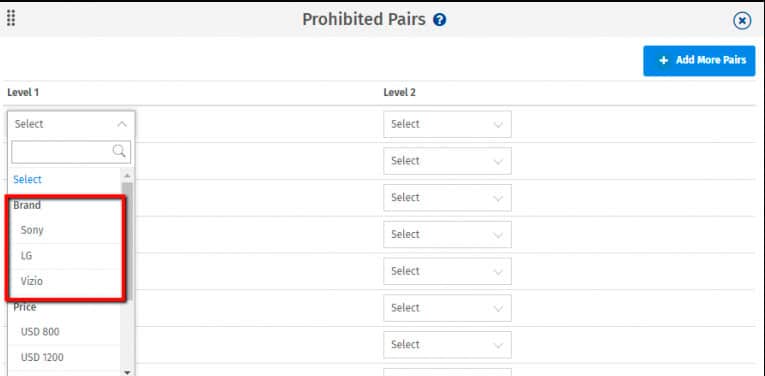Expand the sixth Level 2 Select dropdown
Screen dimensions: 765x376
[447, 308]
